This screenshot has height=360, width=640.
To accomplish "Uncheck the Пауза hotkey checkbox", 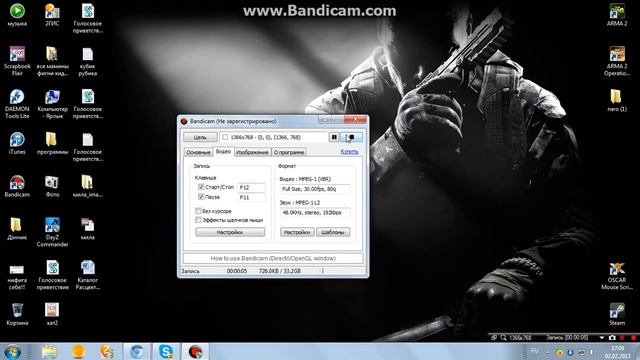I will tap(201, 197).
